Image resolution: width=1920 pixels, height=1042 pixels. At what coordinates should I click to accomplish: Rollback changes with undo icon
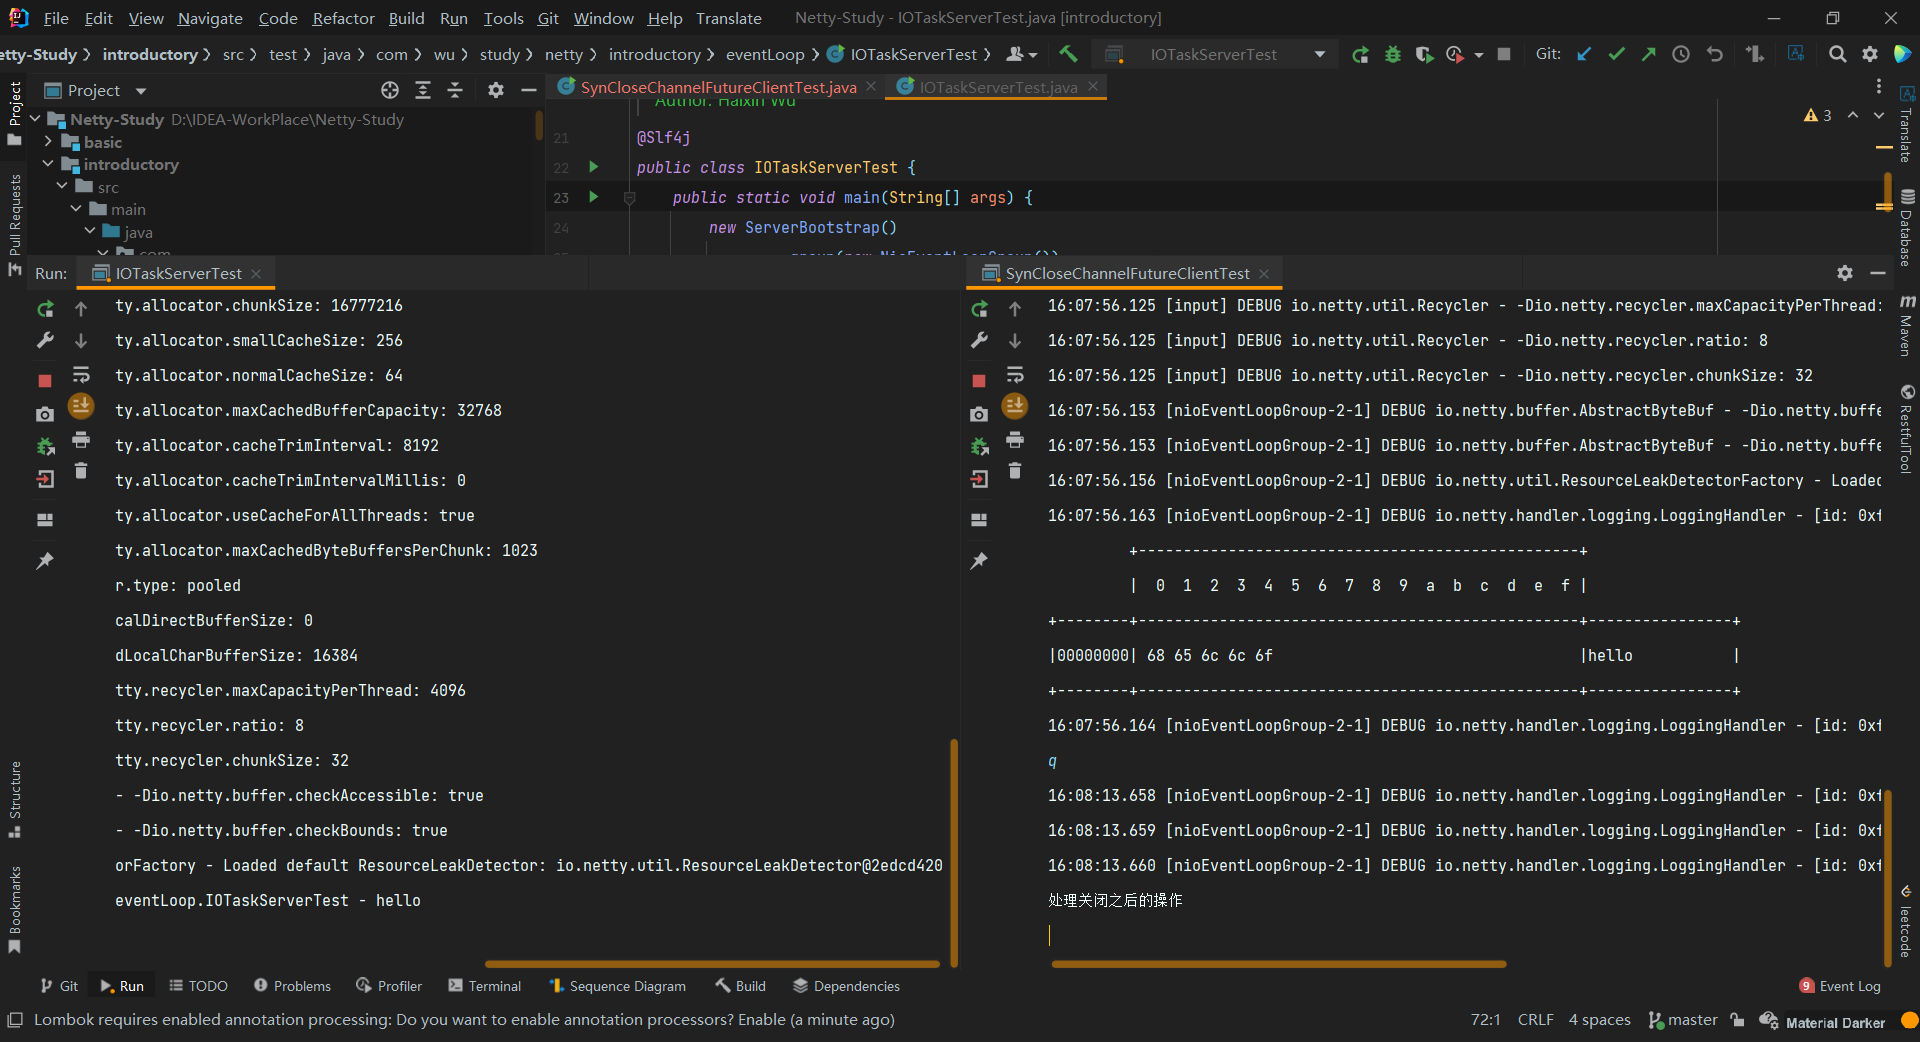click(x=1714, y=54)
